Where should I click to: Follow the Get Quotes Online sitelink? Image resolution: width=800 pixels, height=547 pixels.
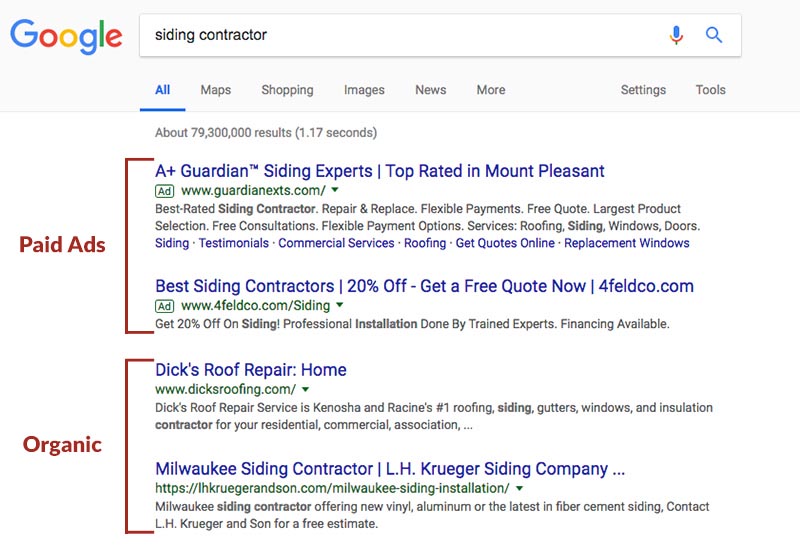pyautogui.click(x=505, y=243)
